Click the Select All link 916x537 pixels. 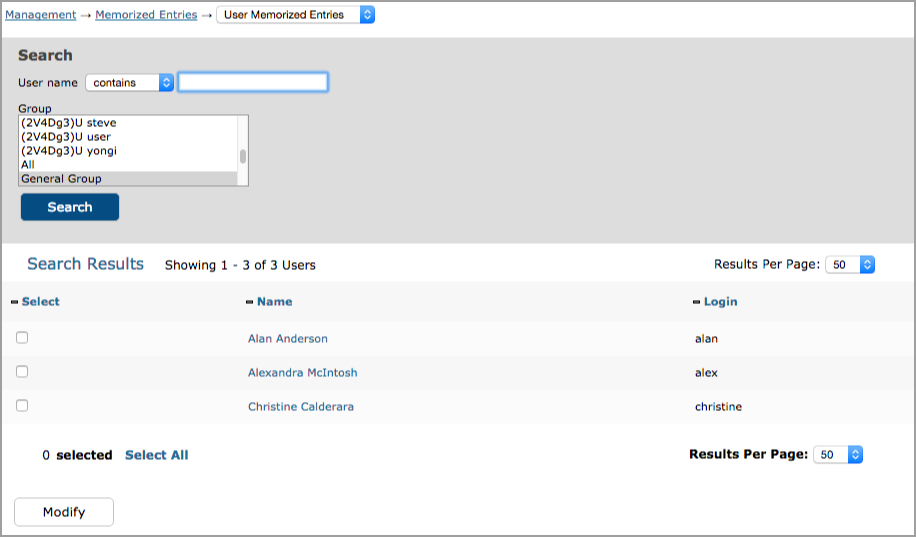point(157,455)
